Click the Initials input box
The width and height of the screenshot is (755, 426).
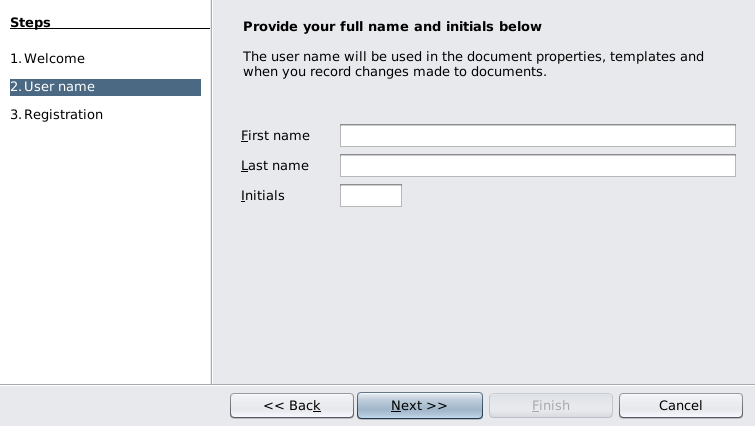click(370, 196)
